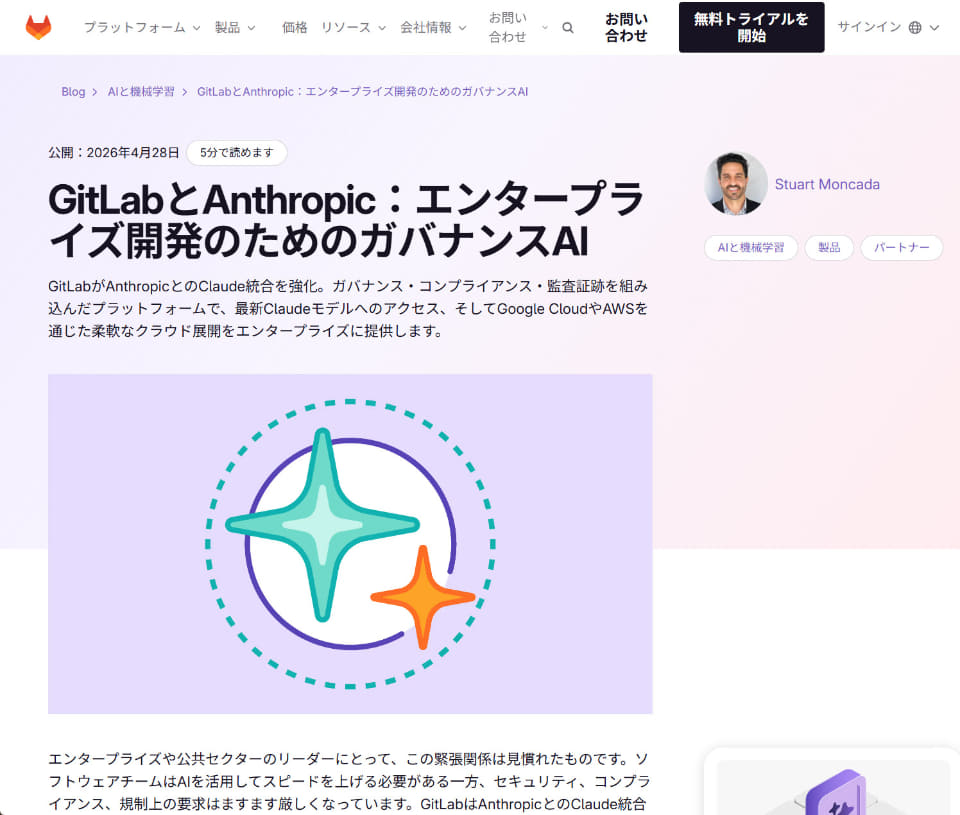Image resolution: width=960 pixels, height=815 pixels.
Task: Click the bold お問い合わせ link
Action: [626, 28]
